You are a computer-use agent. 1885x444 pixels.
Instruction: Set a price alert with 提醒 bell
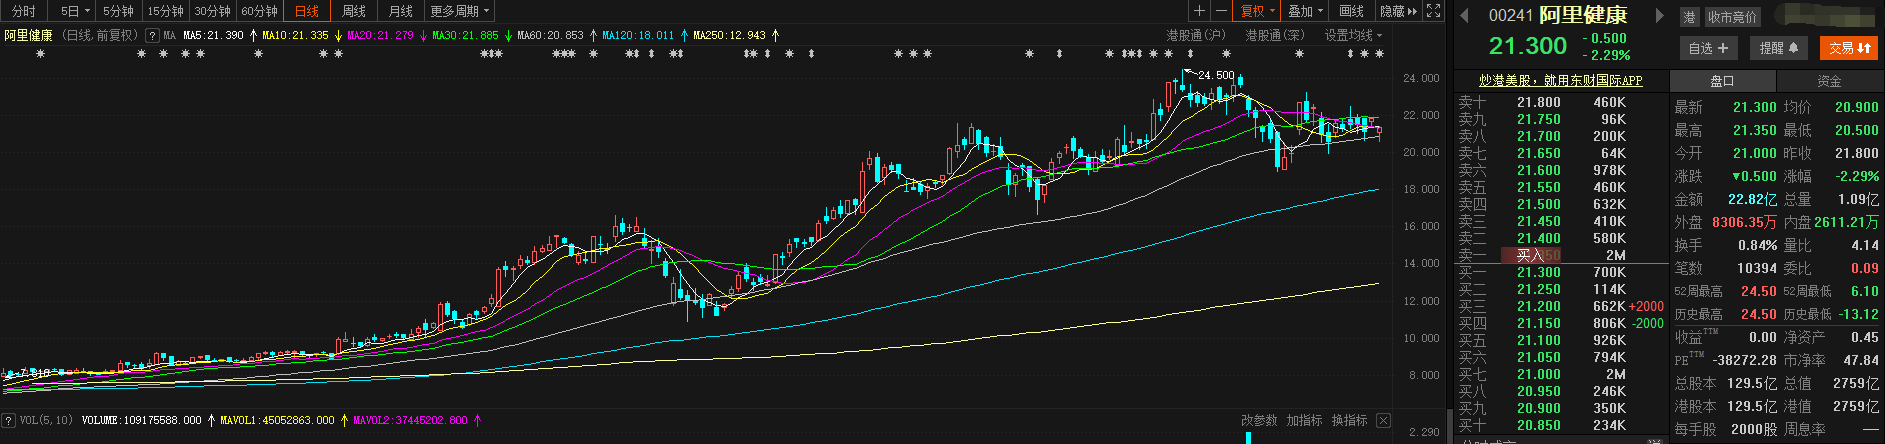pyautogui.click(x=1778, y=48)
